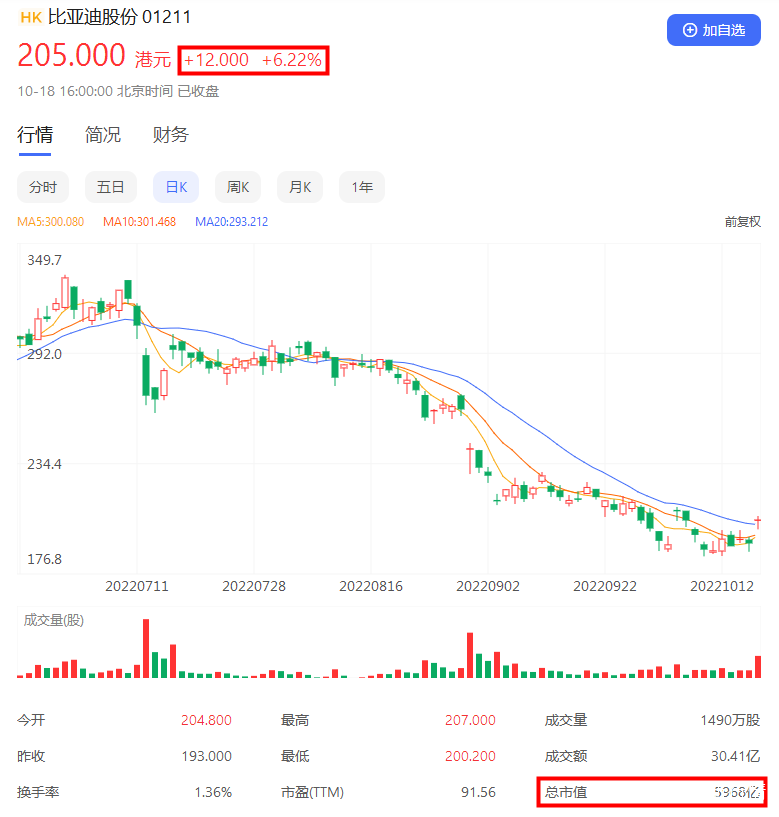The image size is (779, 817).
Task: Click the date label 20221012
Action: point(722,587)
